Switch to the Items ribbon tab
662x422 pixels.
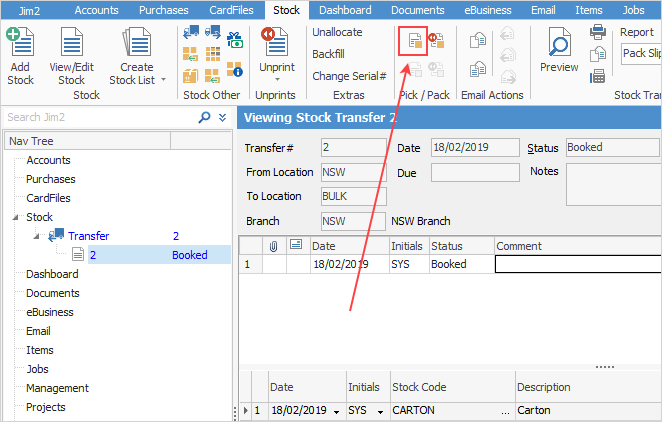589,10
